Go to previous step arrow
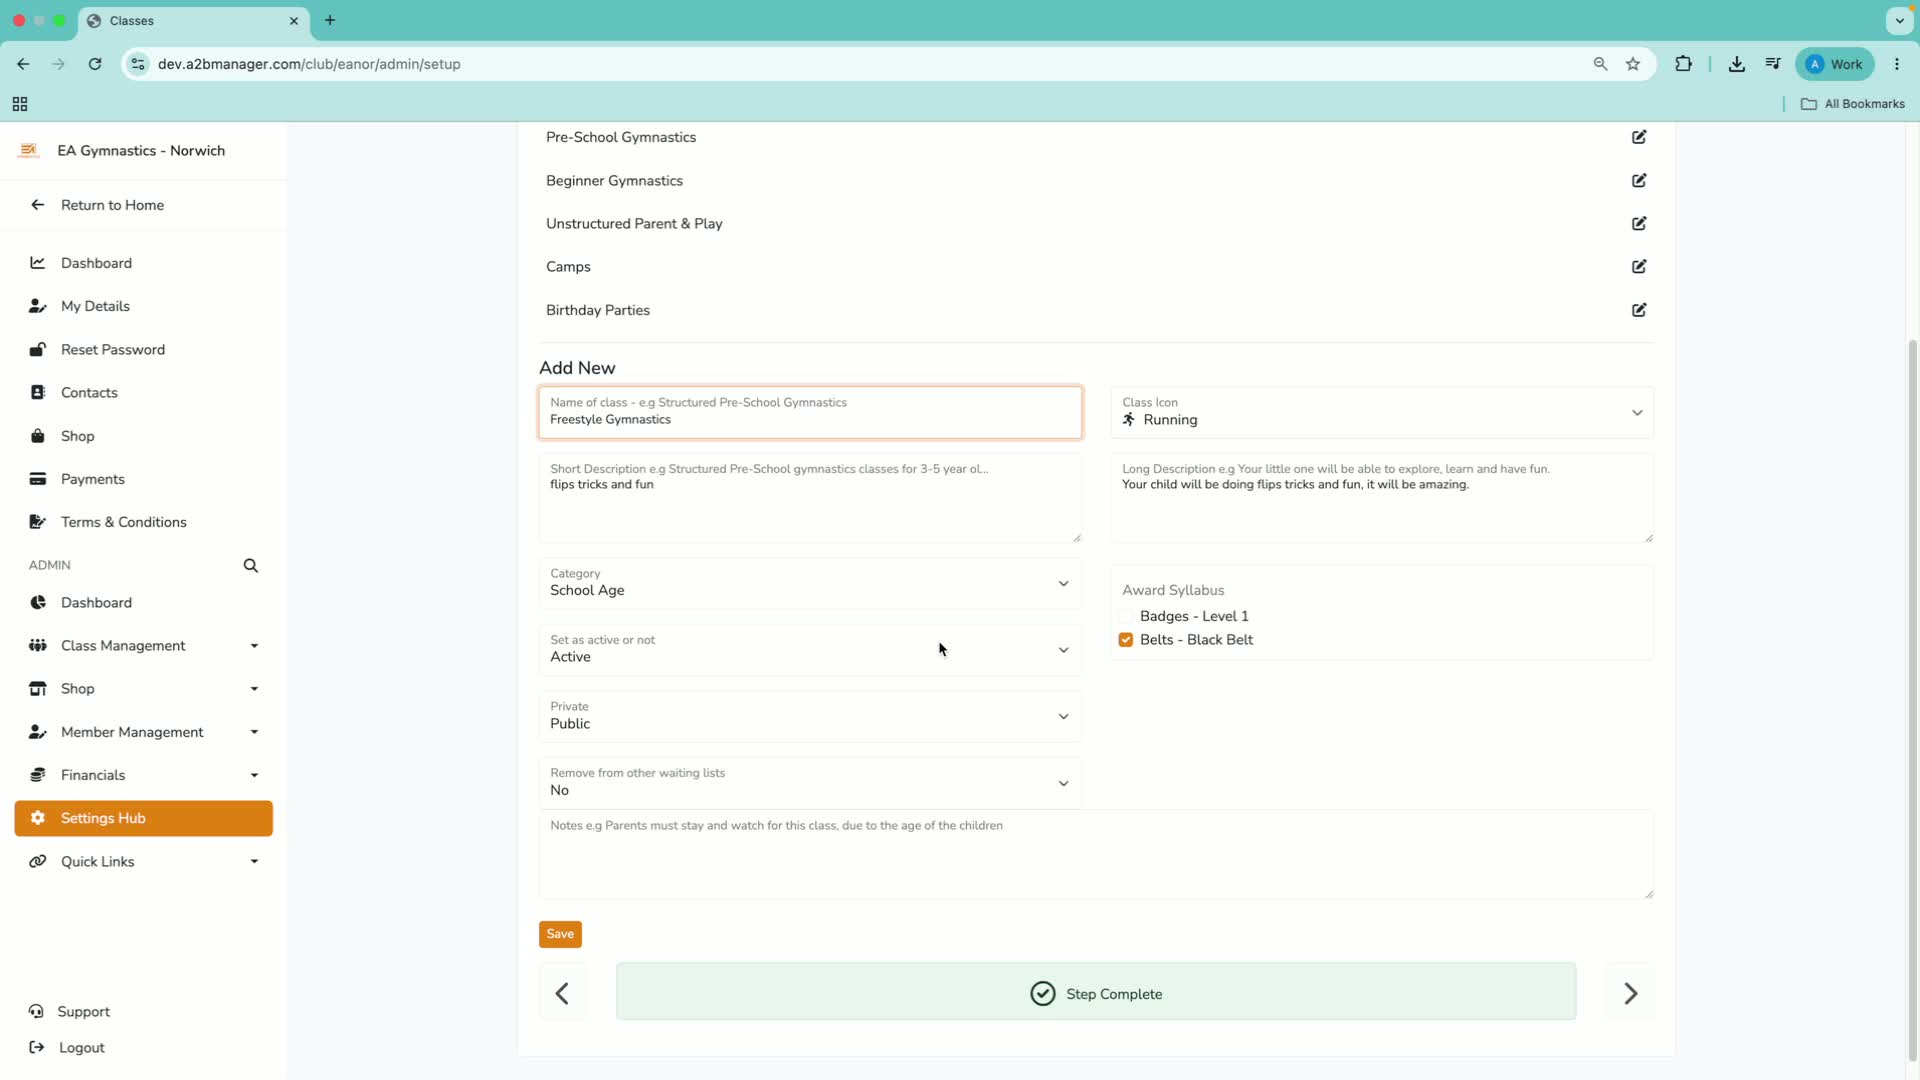 [x=562, y=993]
